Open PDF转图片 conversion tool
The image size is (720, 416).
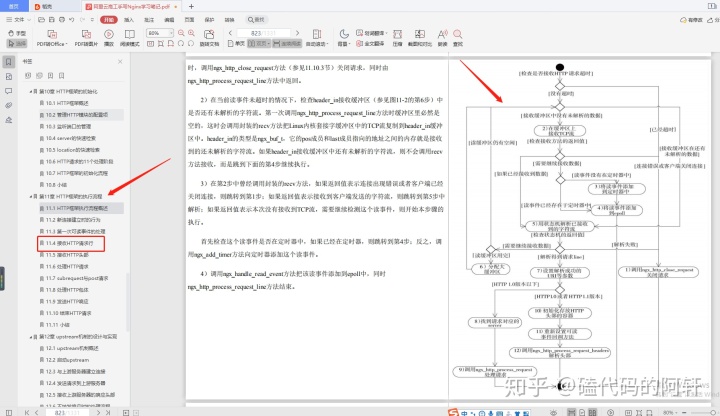click(x=86, y=38)
